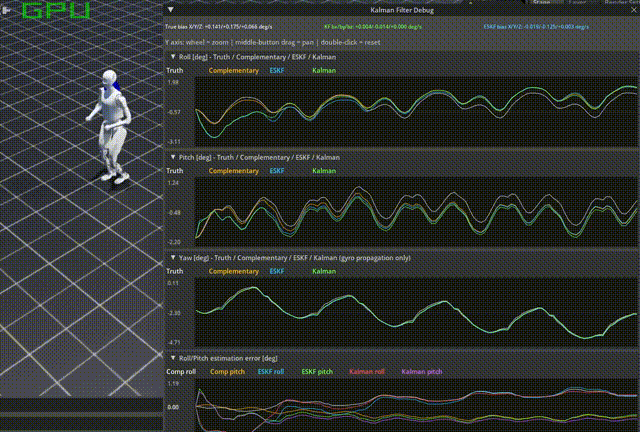Toggle ESKF series in Roll plot legend
This screenshot has width=640, height=432.
point(277,71)
